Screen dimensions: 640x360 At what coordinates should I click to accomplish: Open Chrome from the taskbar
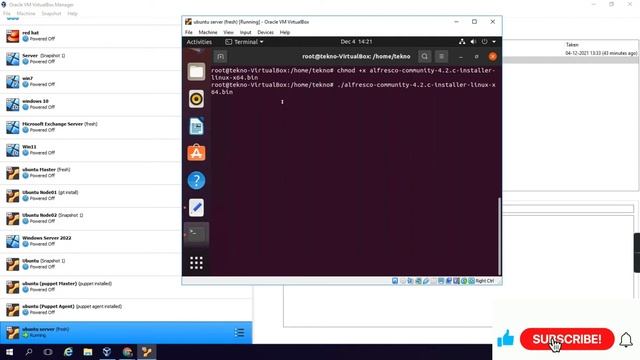(127, 352)
